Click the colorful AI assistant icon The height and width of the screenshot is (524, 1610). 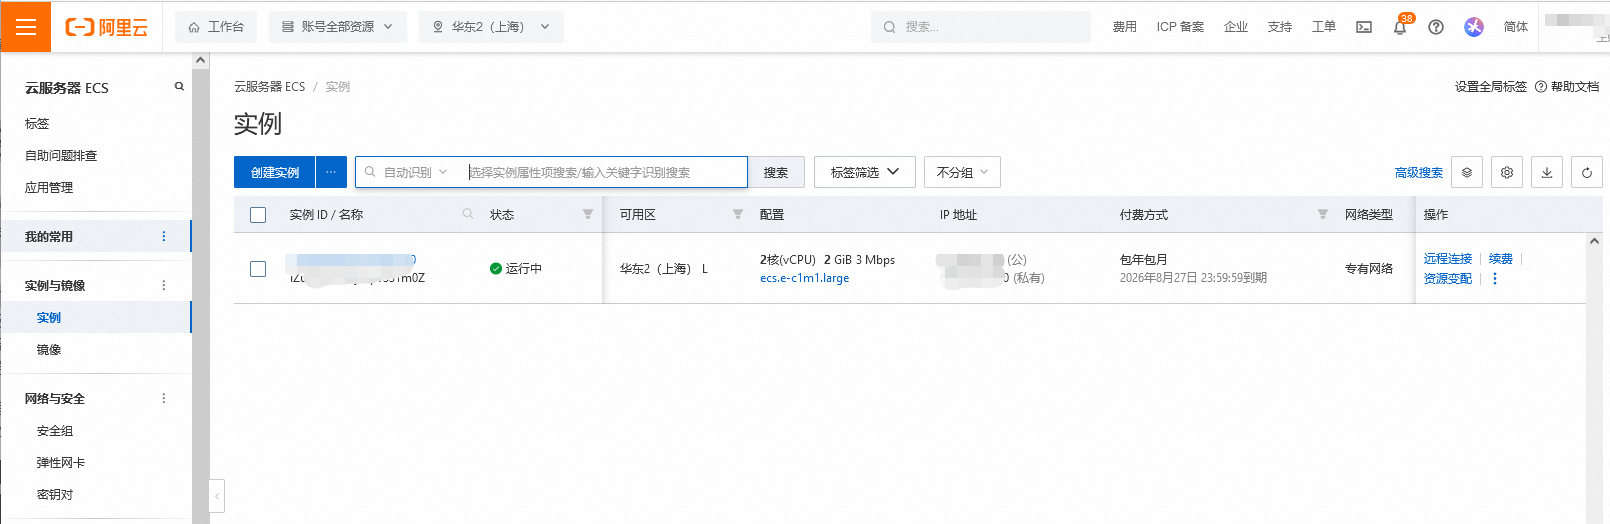pyautogui.click(x=1474, y=27)
